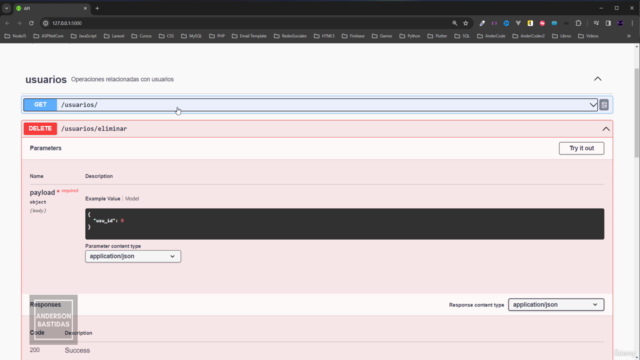Click 'Response content type' label
Viewport: 640px width, 360px height.
476,305
